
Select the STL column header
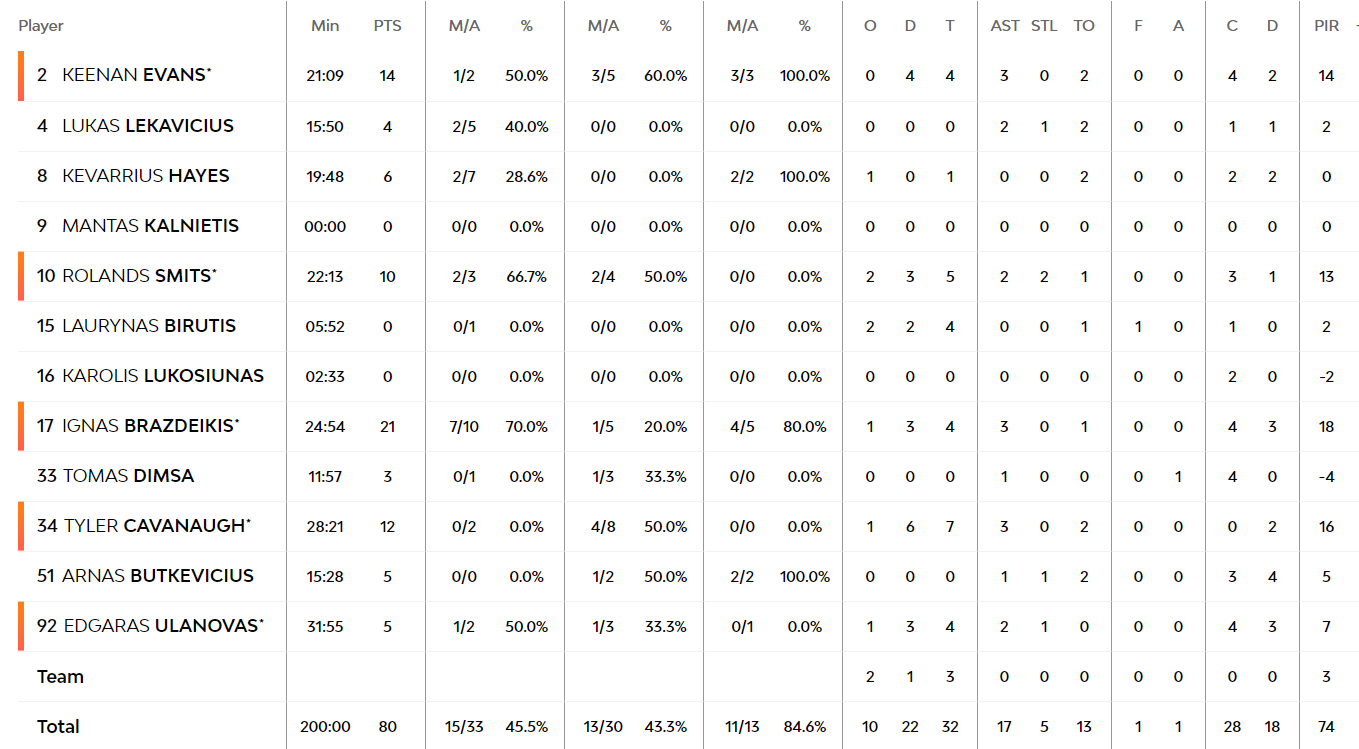[x=1044, y=26]
